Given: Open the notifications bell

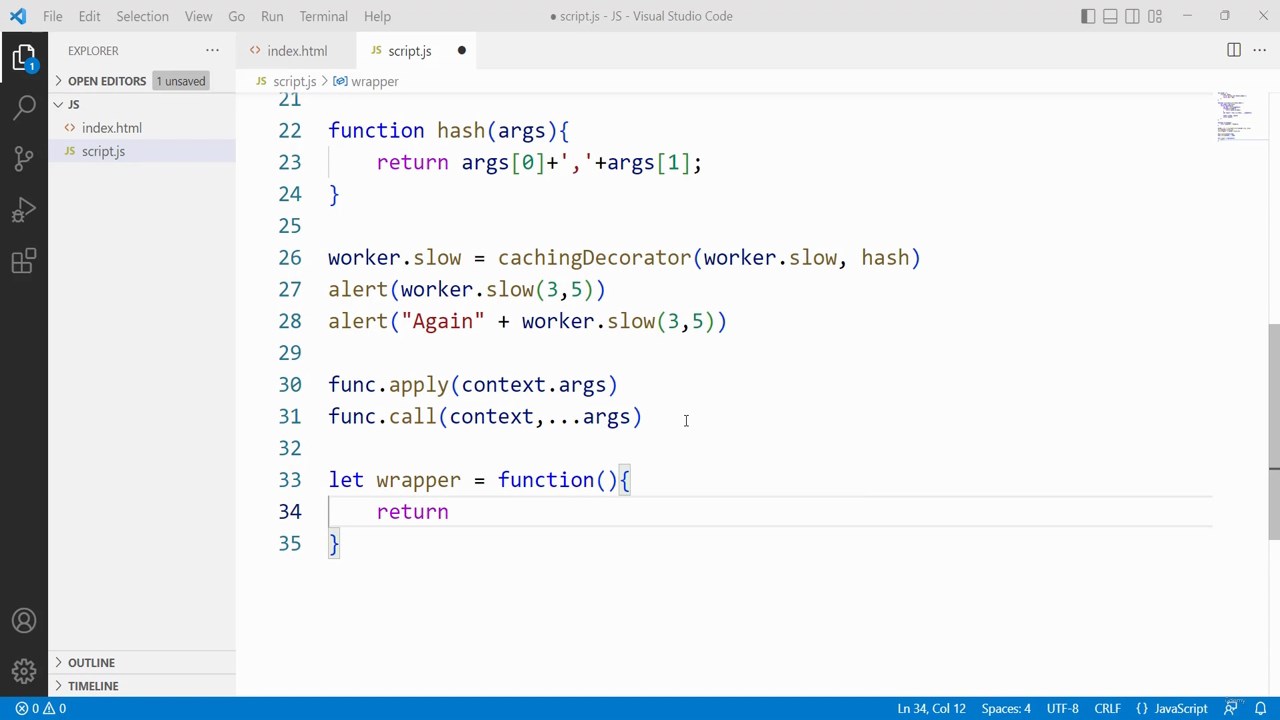Looking at the screenshot, I should pyautogui.click(x=1260, y=708).
